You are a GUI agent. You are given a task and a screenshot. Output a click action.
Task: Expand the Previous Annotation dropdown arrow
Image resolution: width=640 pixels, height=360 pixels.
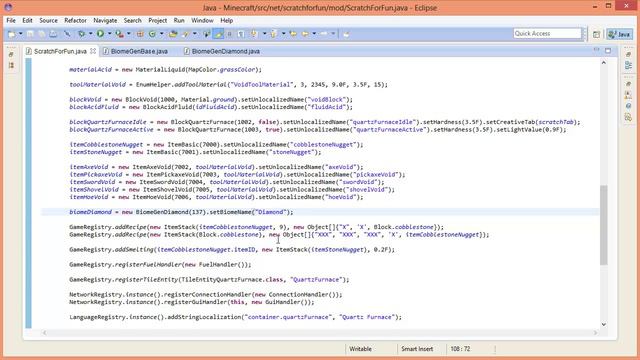click(283, 34)
